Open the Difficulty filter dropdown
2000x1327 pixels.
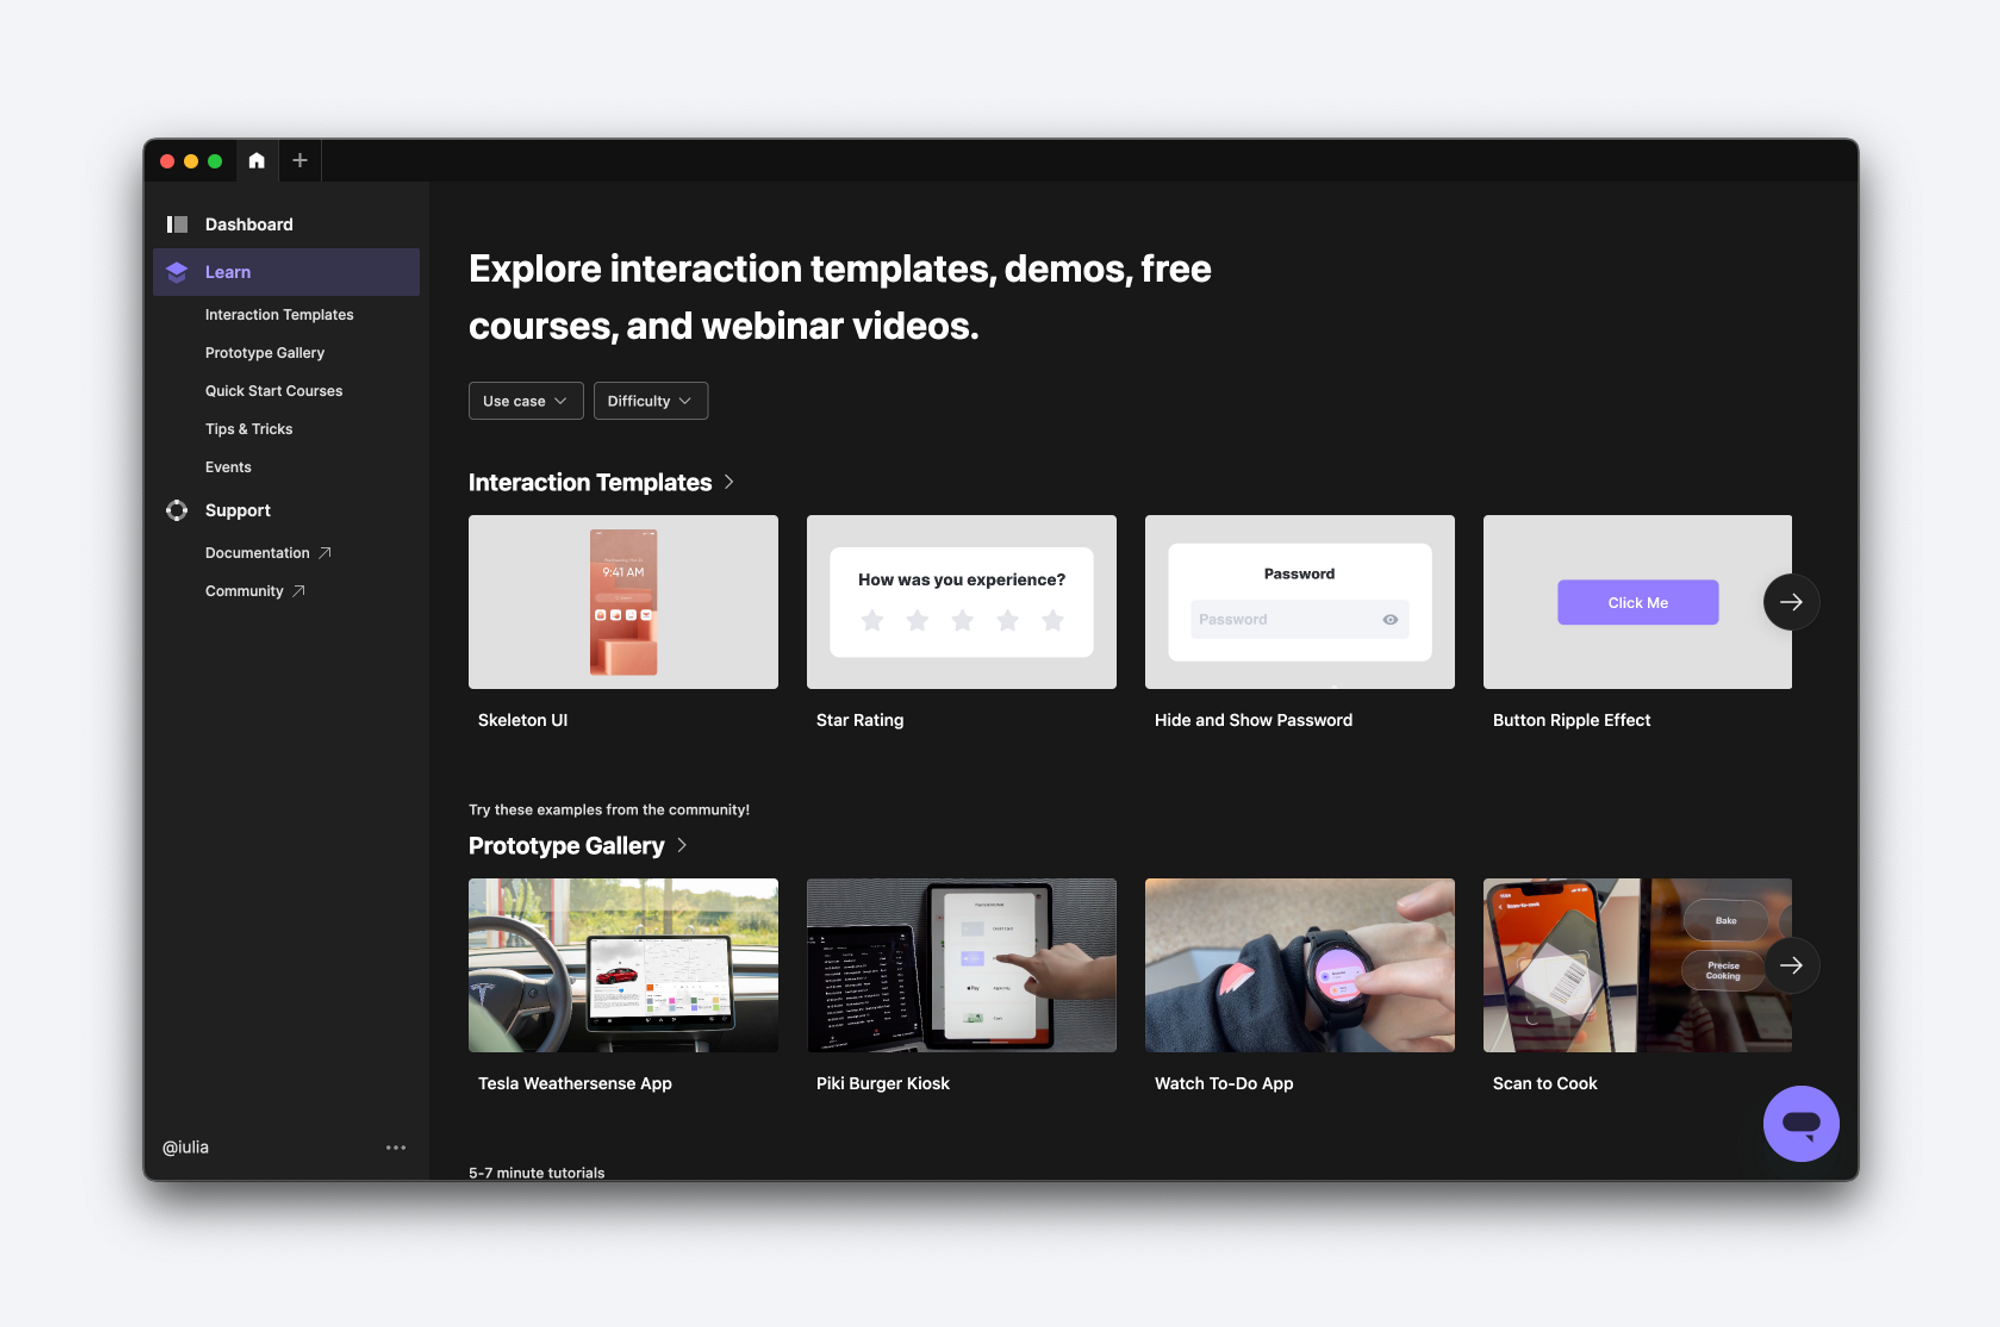click(650, 401)
